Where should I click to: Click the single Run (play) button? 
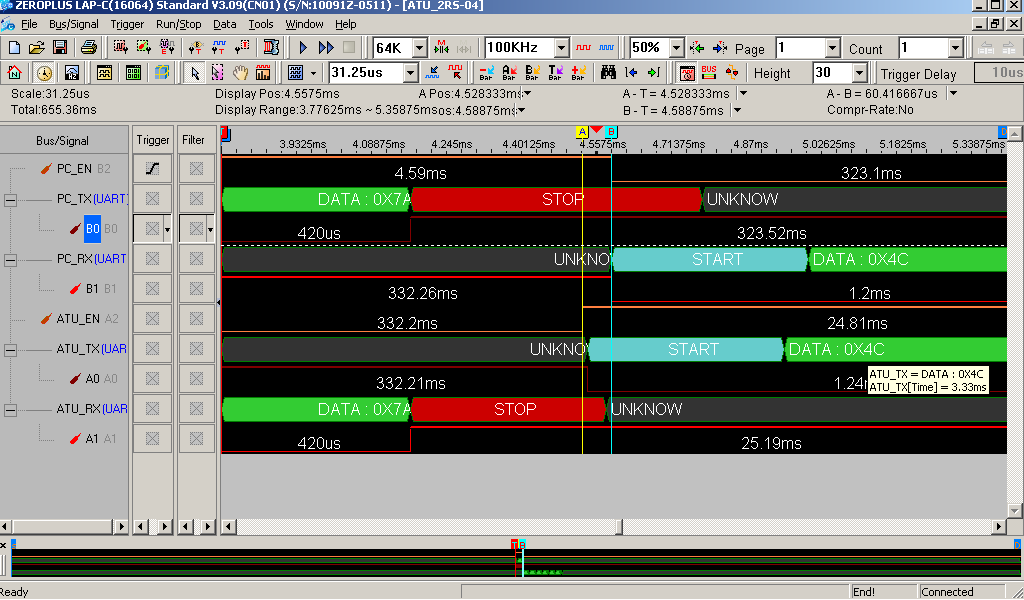303,48
